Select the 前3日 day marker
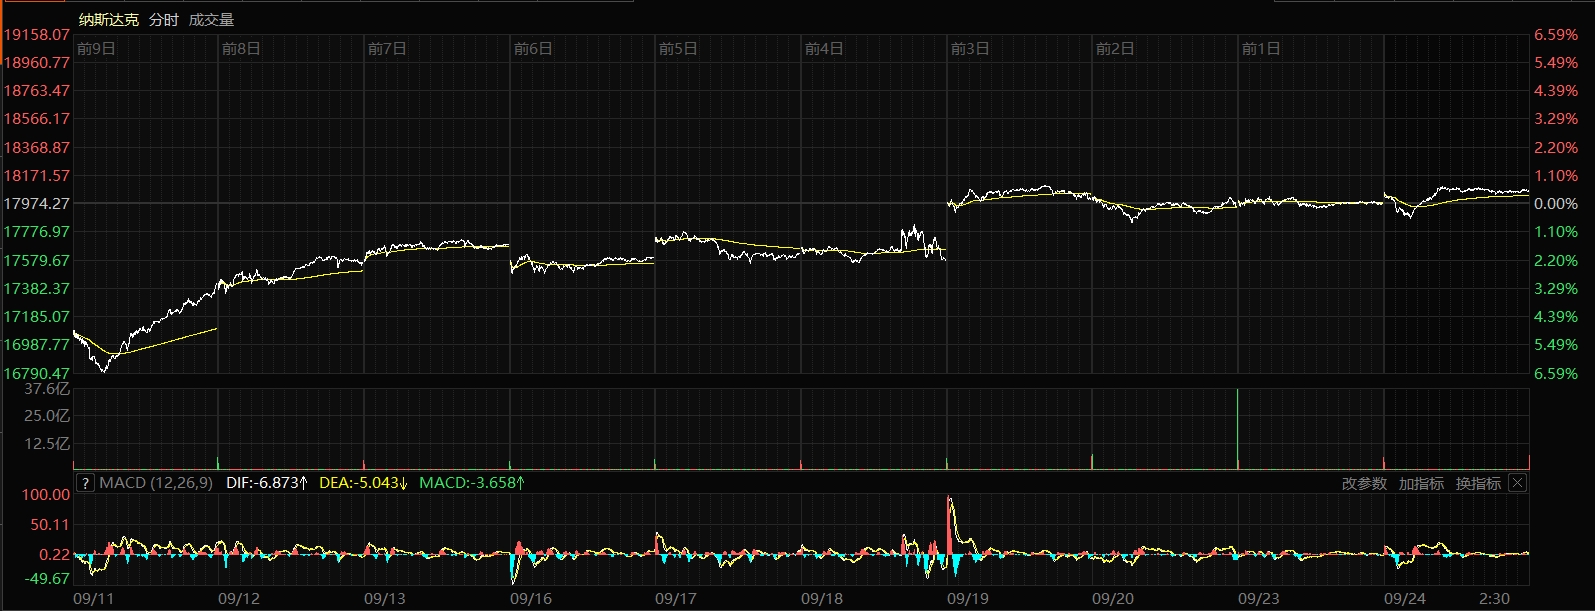 [x=970, y=49]
